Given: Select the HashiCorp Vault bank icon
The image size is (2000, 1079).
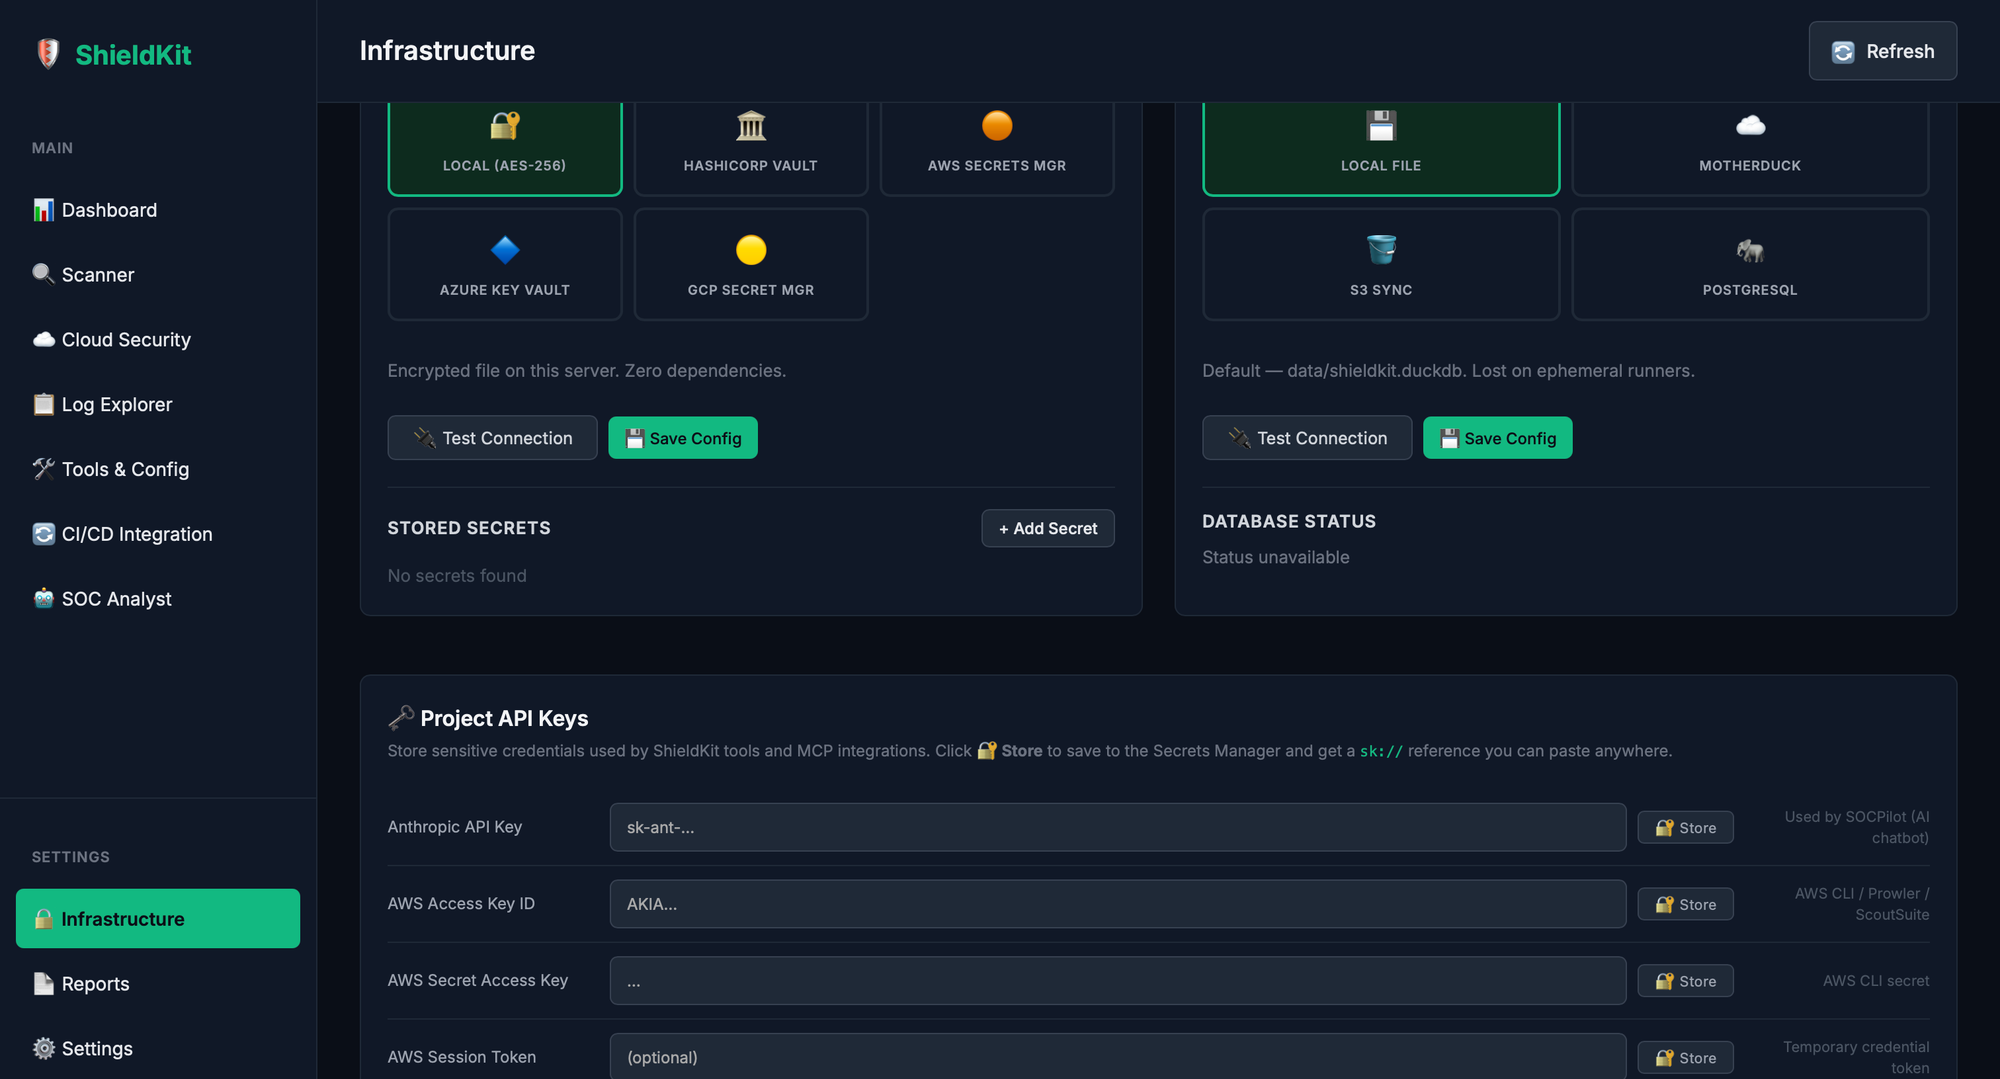Looking at the screenshot, I should point(750,126).
